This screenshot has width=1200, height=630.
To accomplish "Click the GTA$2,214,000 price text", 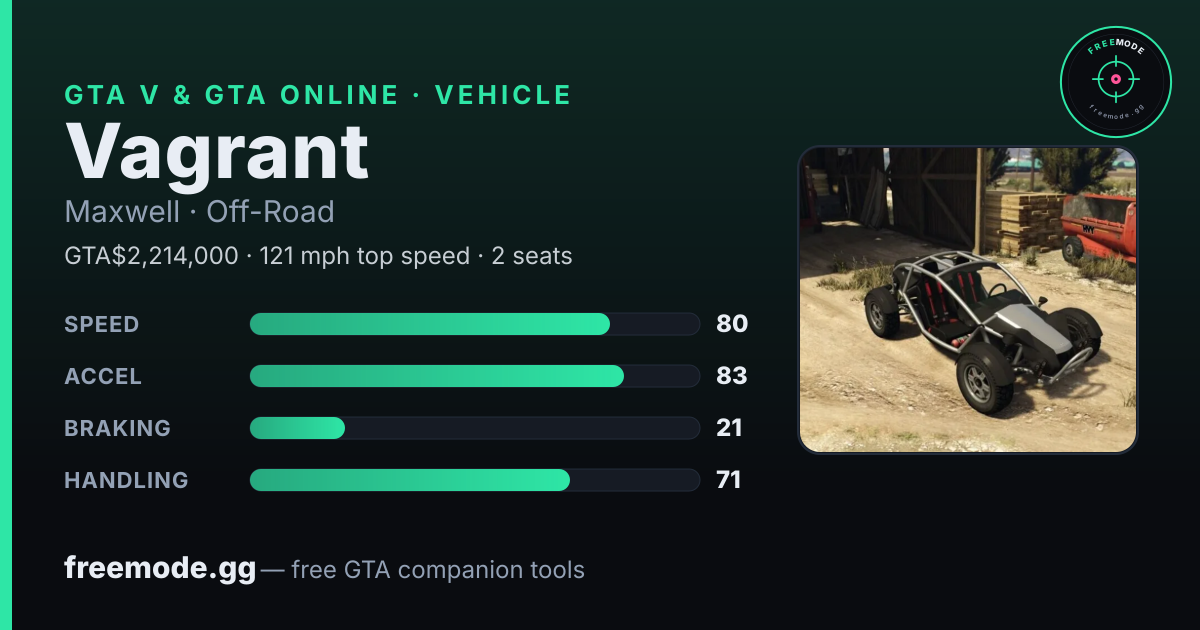I will coord(151,256).
